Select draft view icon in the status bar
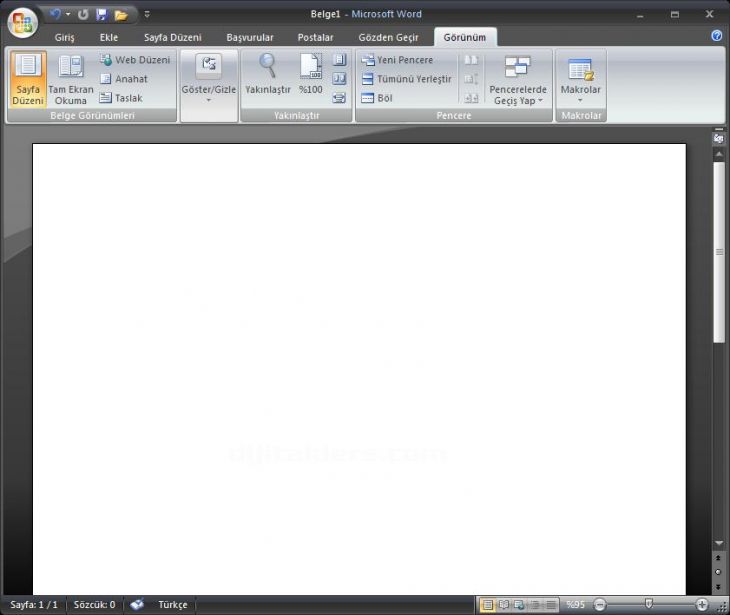The height and width of the screenshot is (615, 730). [x=551, y=605]
